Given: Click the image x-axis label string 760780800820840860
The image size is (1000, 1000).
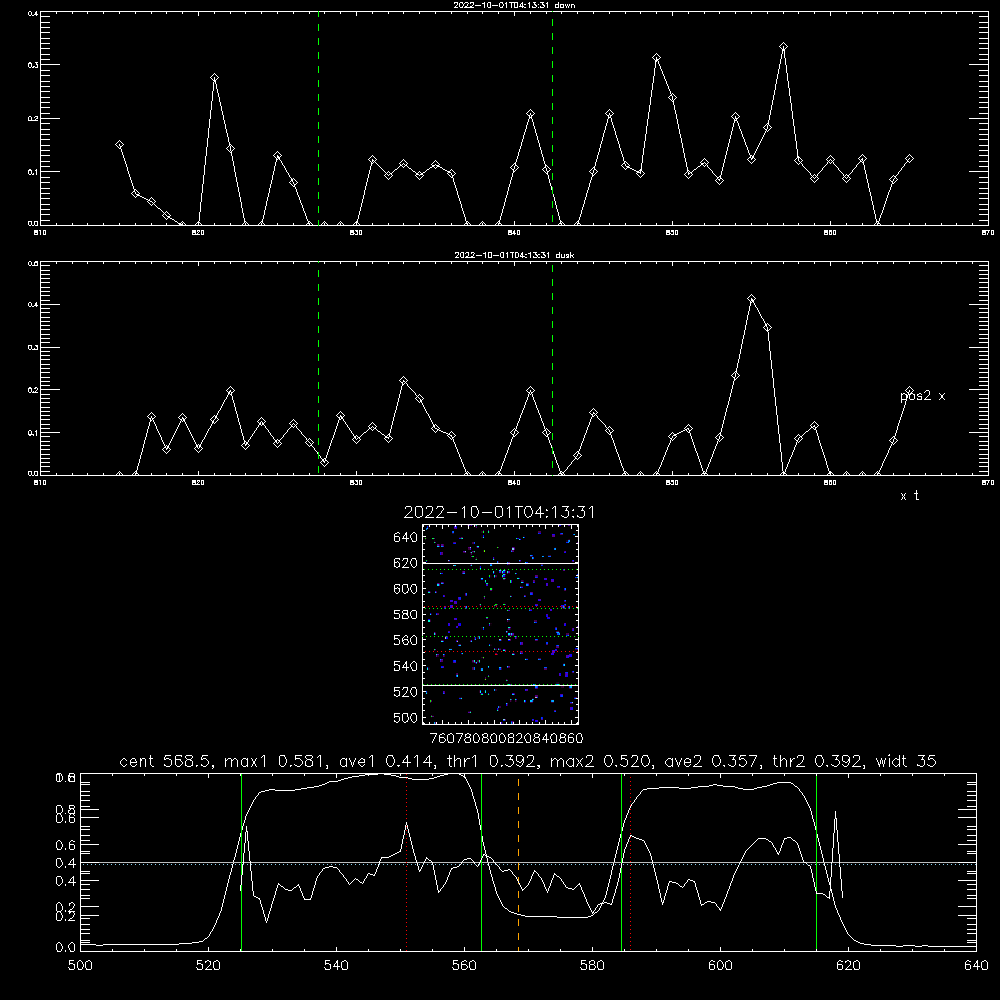Looking at the screenshot, I should [x=506, y=739].
